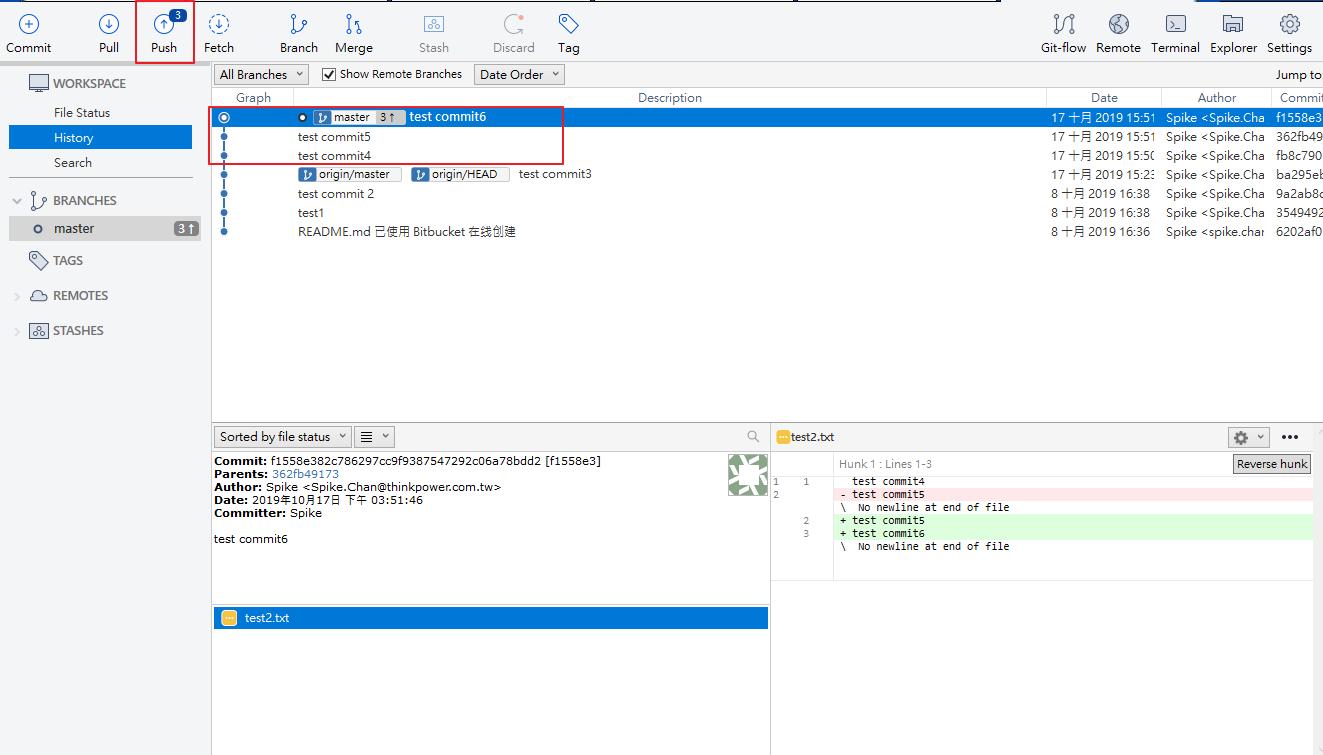Click Jump to at top right
1323x755 pixels.
1298,74
